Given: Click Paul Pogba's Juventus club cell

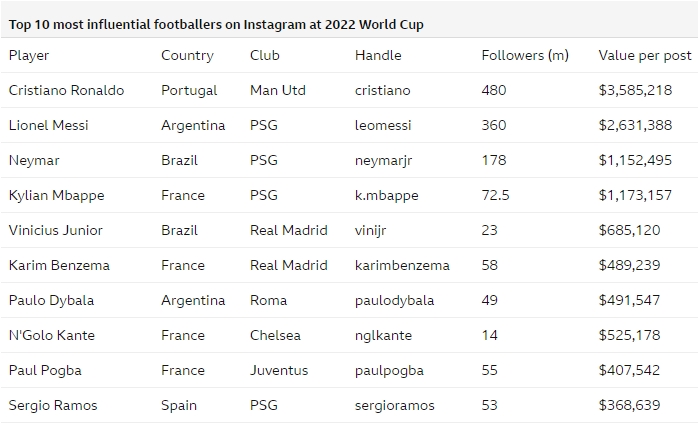Looking at the screenshot, I should click(x=279, y=370).
